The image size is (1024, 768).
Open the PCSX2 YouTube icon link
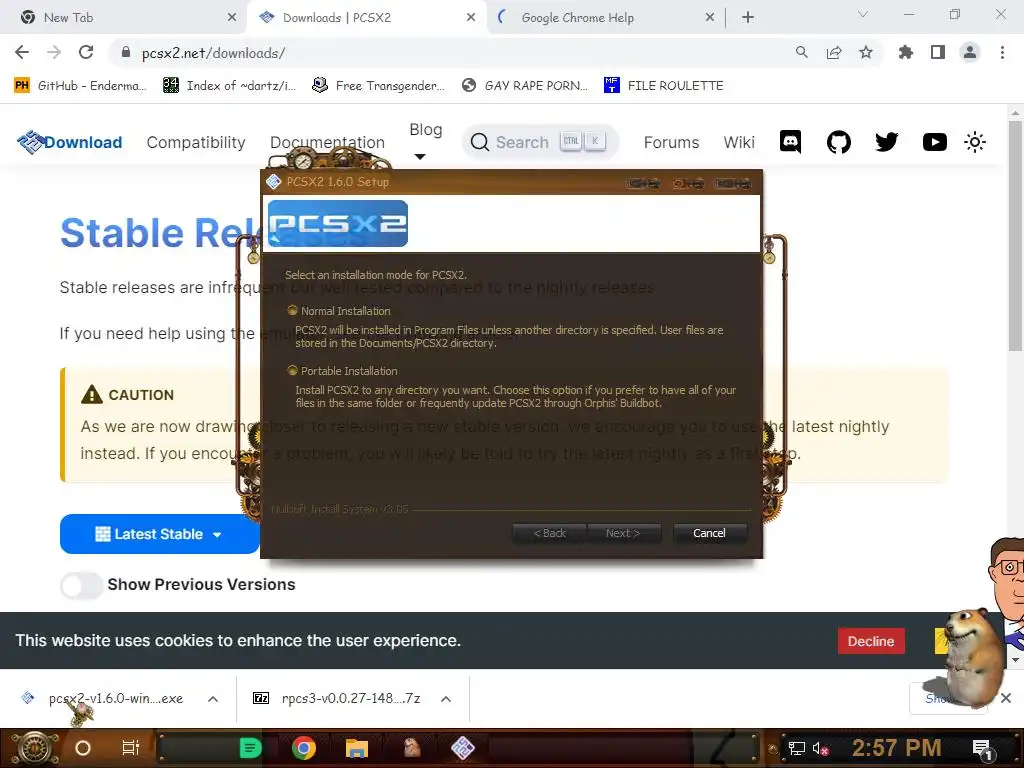935,142
